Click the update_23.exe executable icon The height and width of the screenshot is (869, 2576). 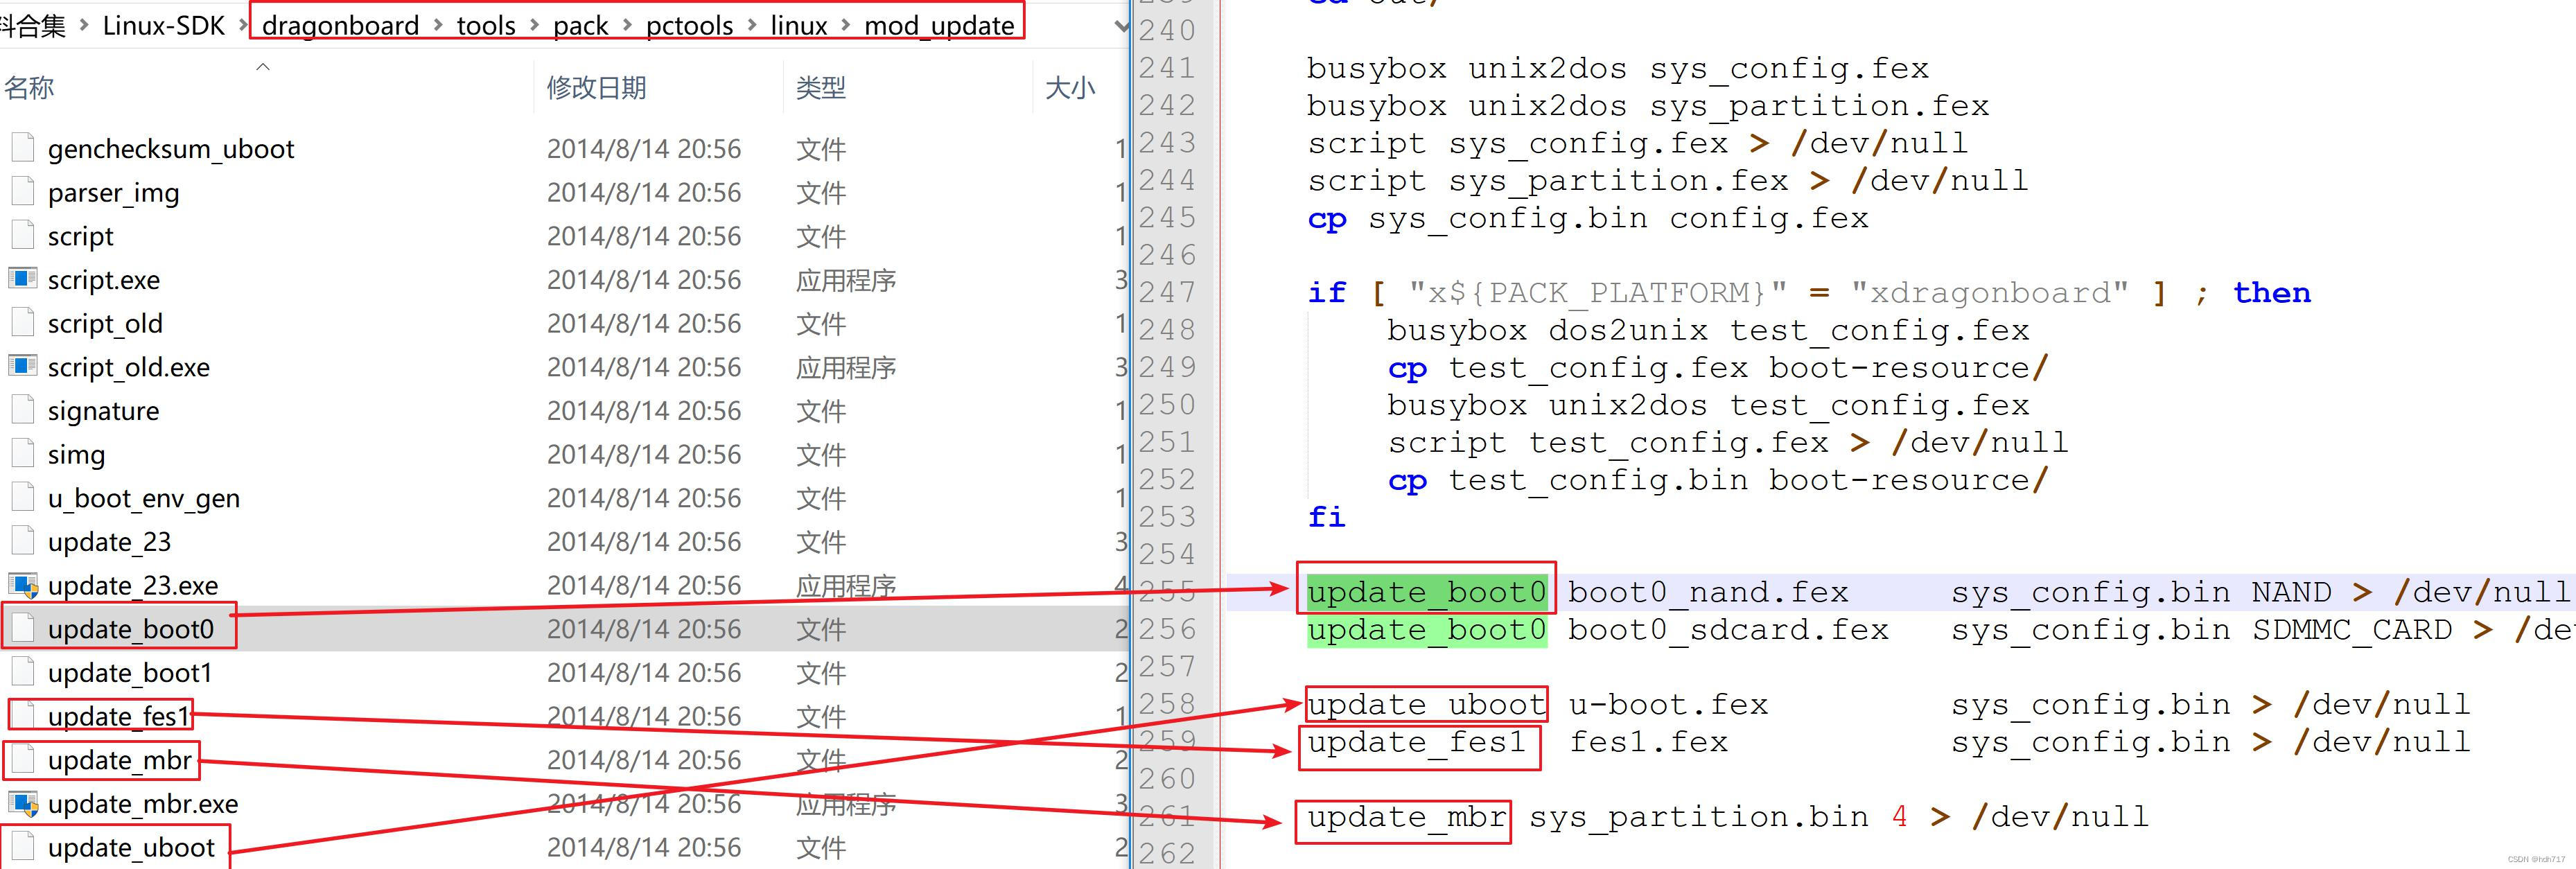pos(22,585)
